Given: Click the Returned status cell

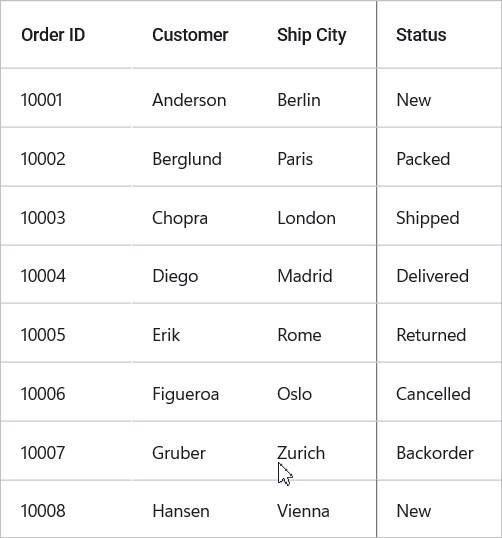Looking at the screenshot, I should (x=439, y=333).
